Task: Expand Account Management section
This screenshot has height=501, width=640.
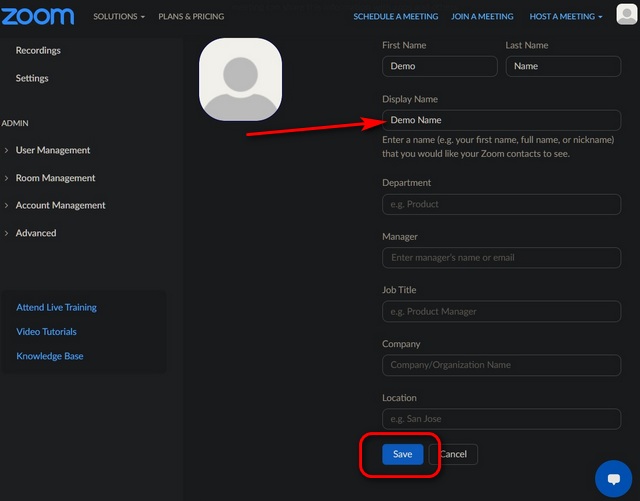Action: pyautogui.click(x=60, y=205)
